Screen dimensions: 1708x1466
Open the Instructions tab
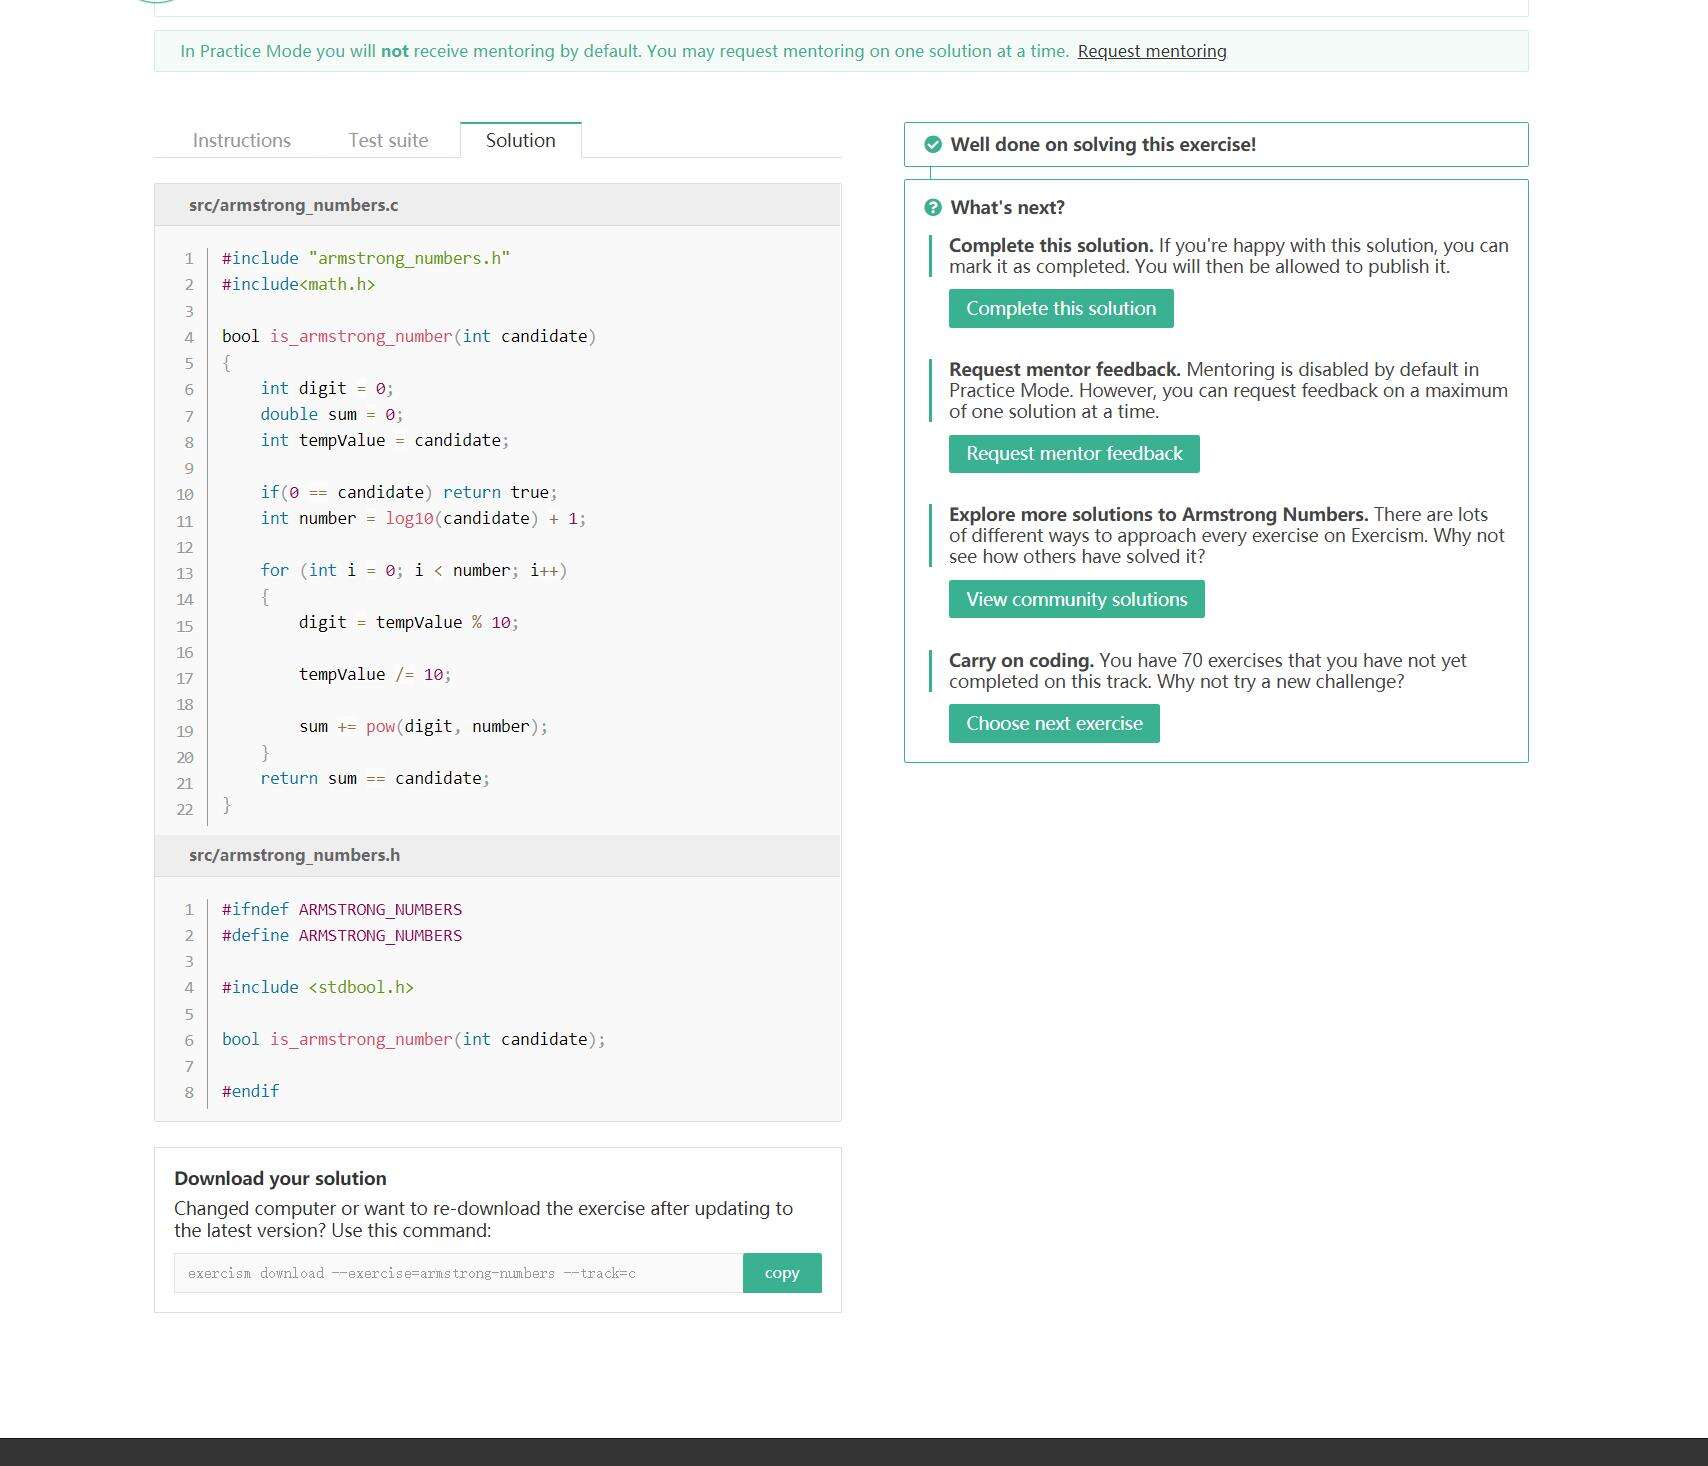point(241,141)
